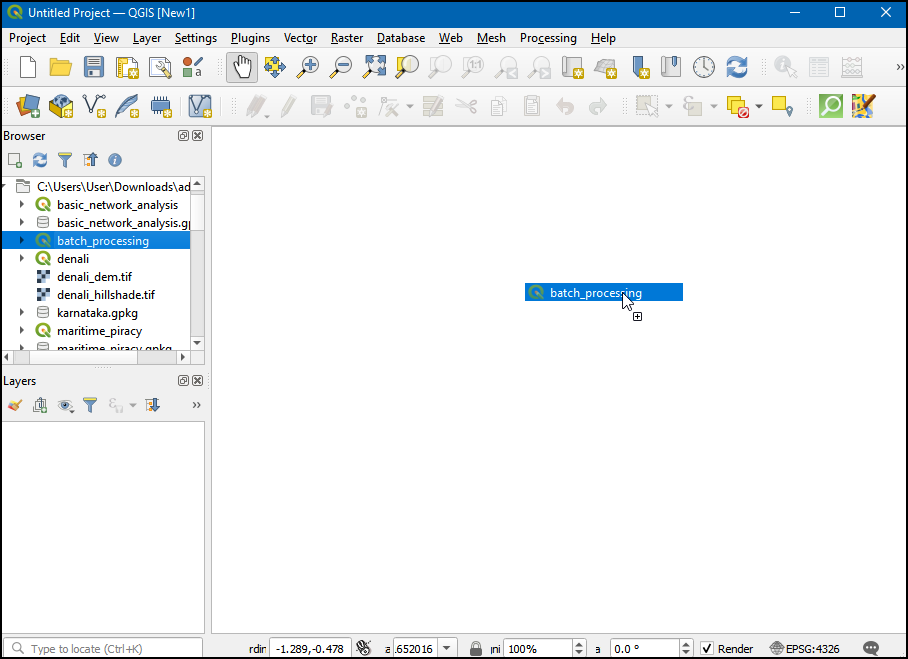Open the Layer menu

(147, 38)
